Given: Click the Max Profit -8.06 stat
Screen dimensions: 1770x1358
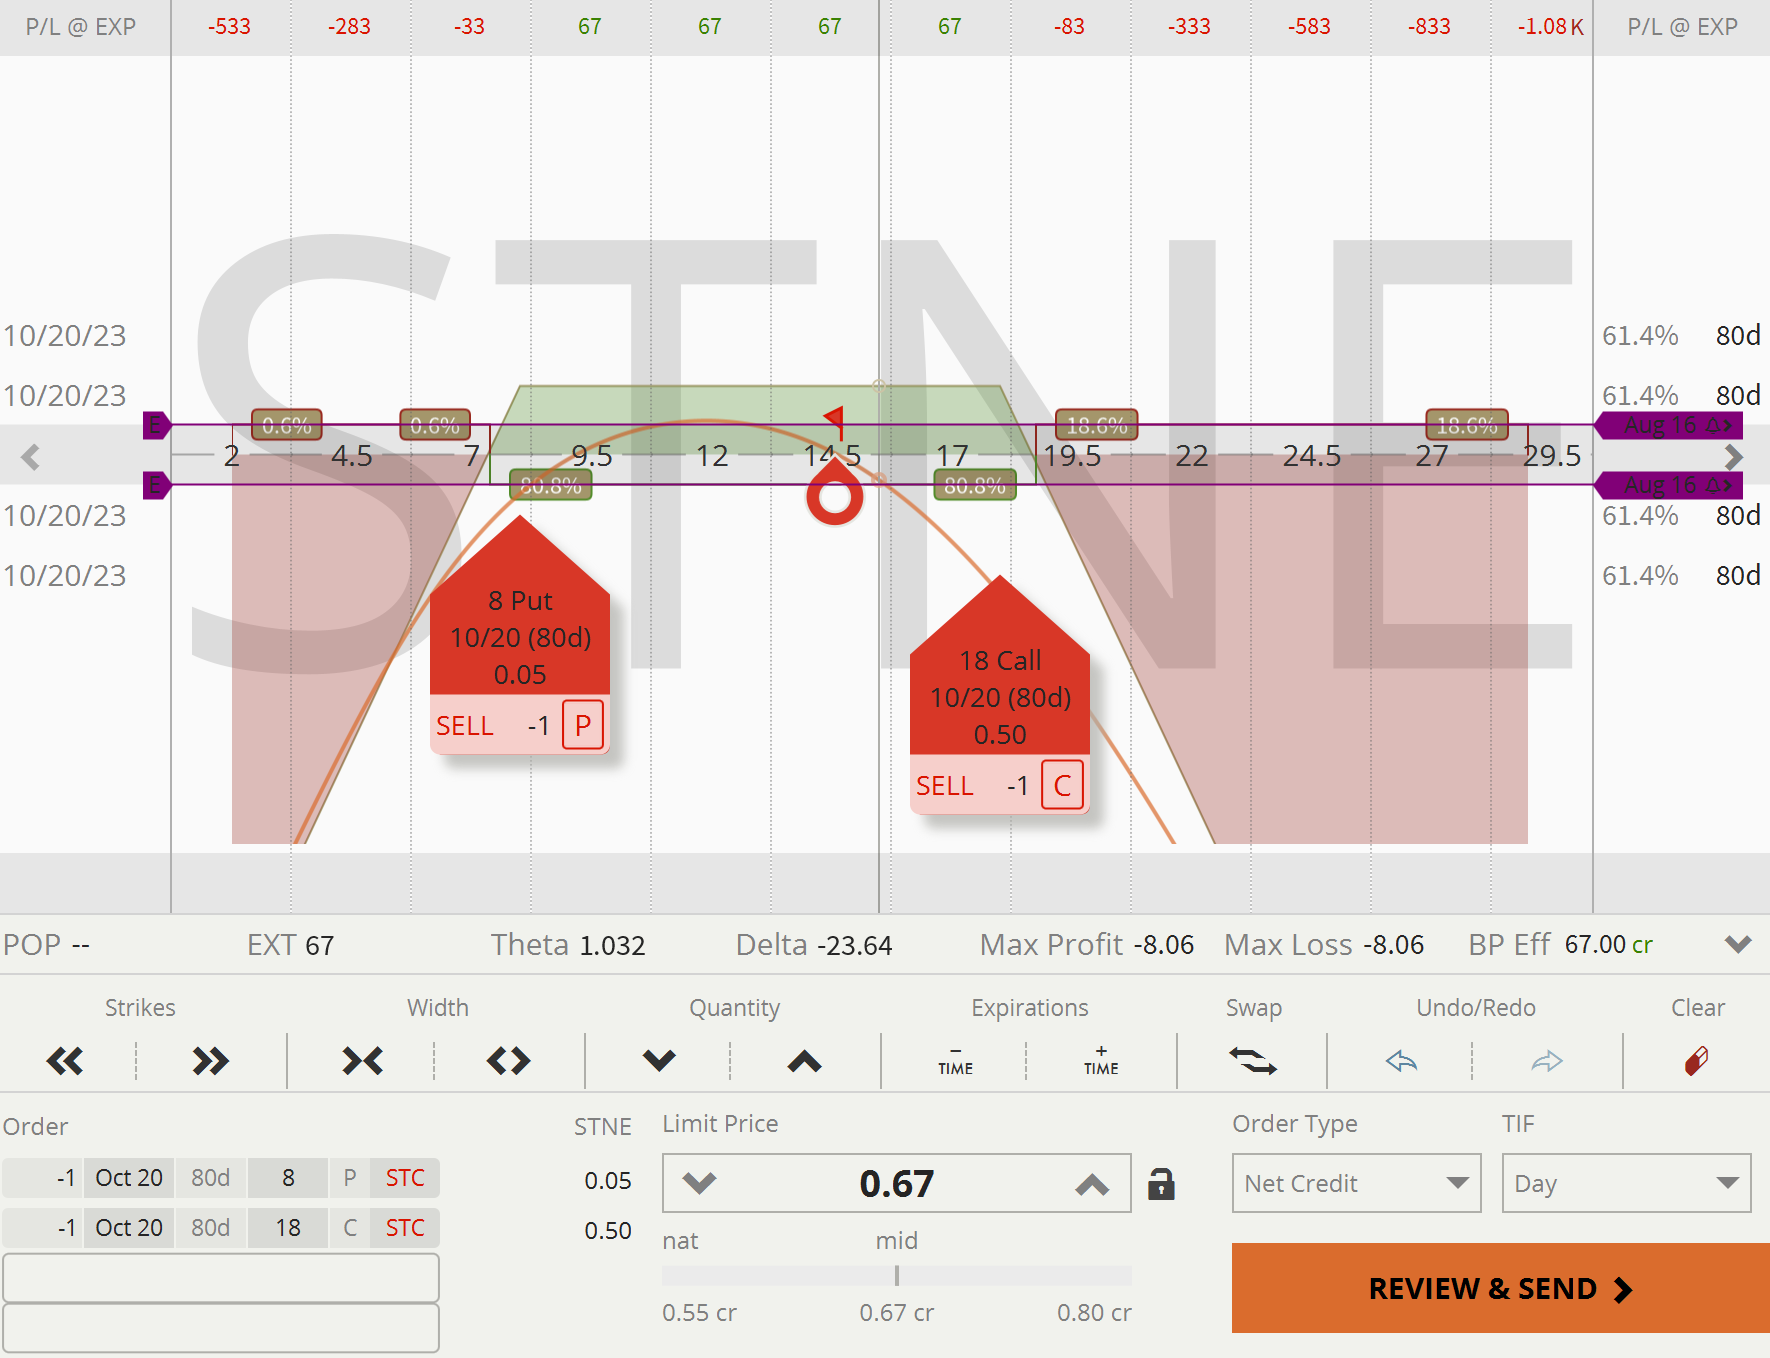Looking at the screenshot, I should click(1087, 945).
